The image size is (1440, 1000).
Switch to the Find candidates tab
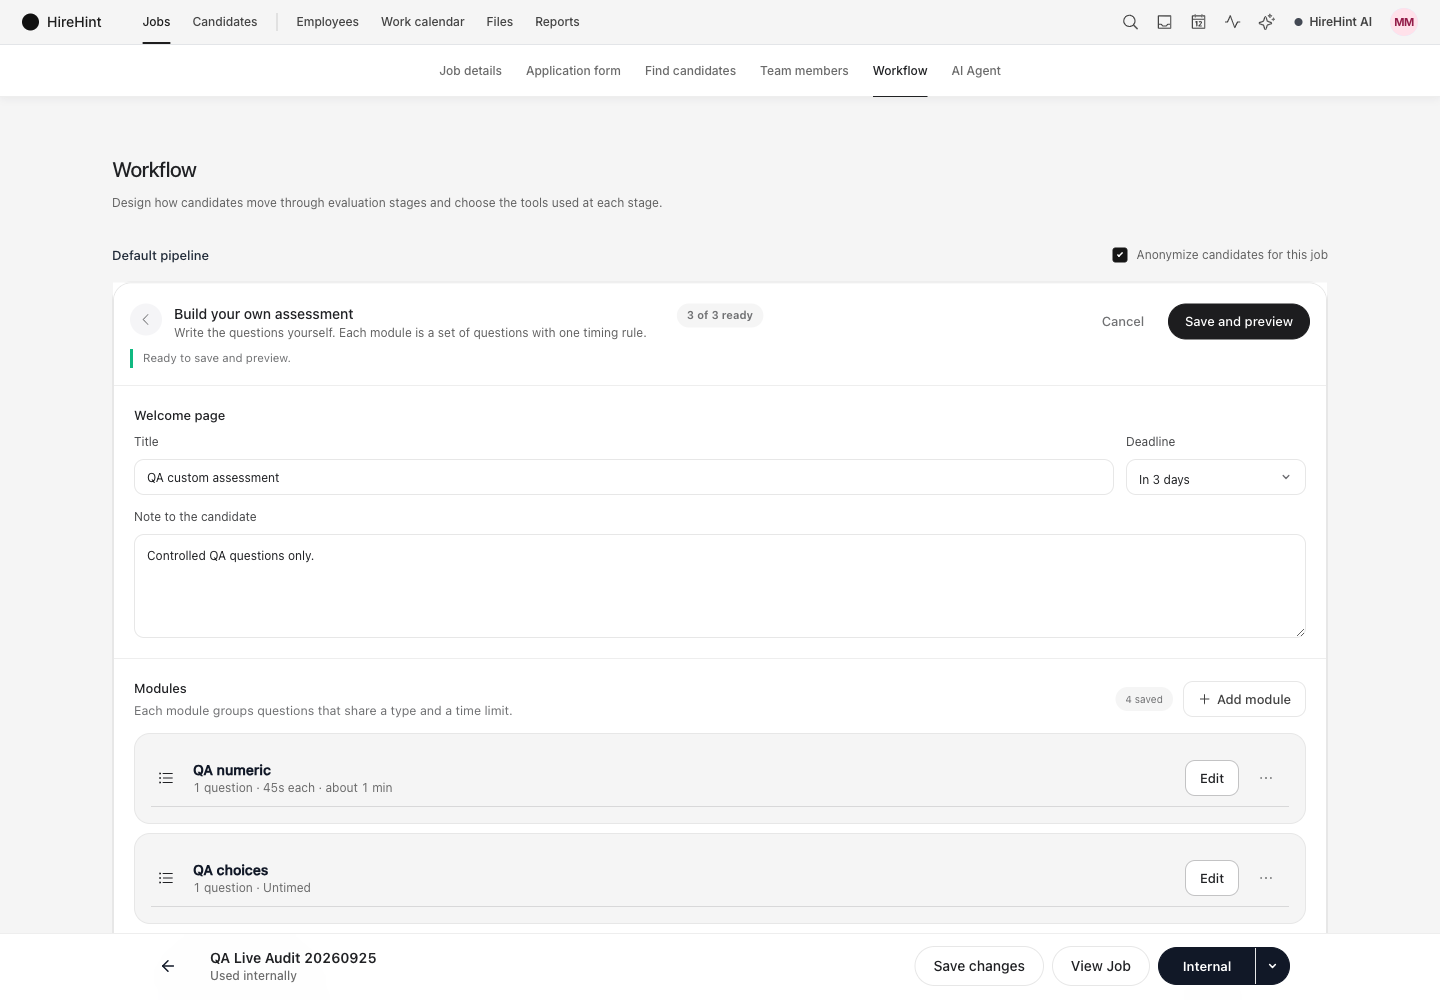tap(690, 71)
